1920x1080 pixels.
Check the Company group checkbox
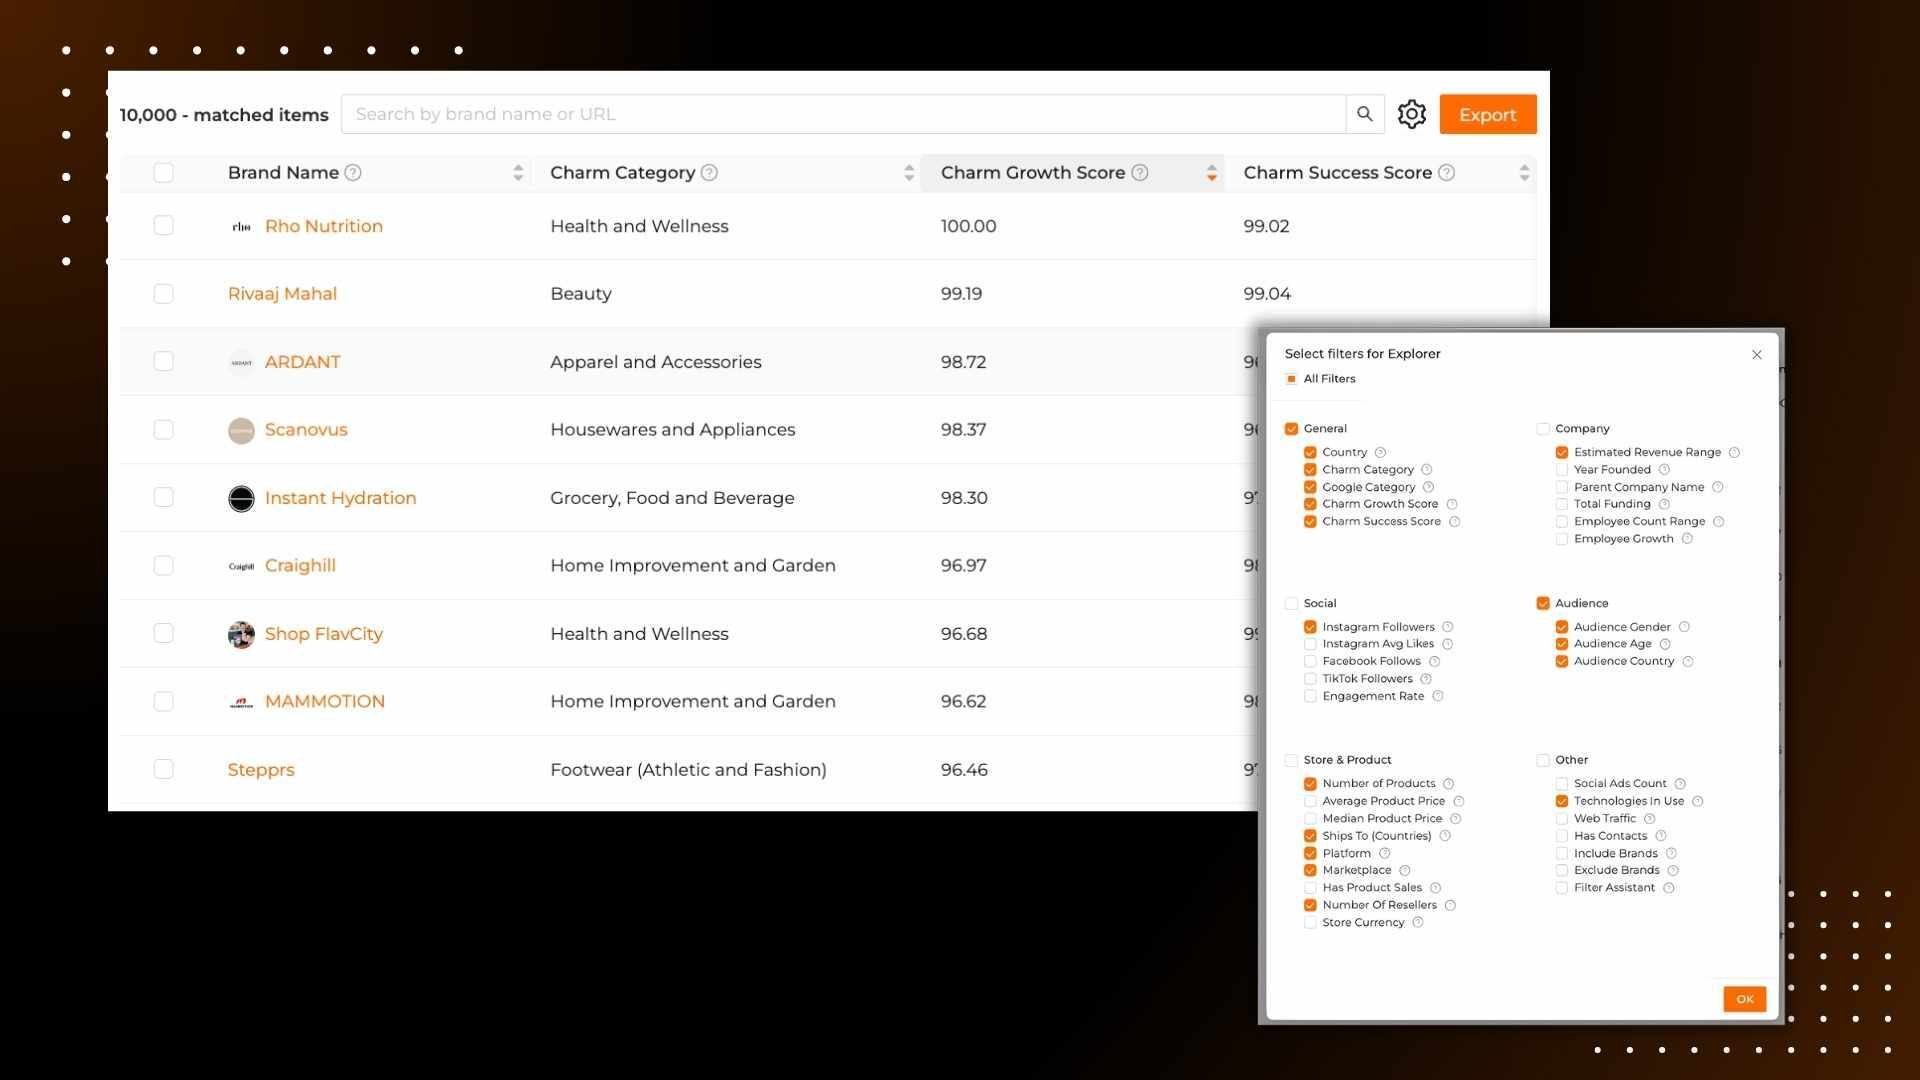(1543, 429)
